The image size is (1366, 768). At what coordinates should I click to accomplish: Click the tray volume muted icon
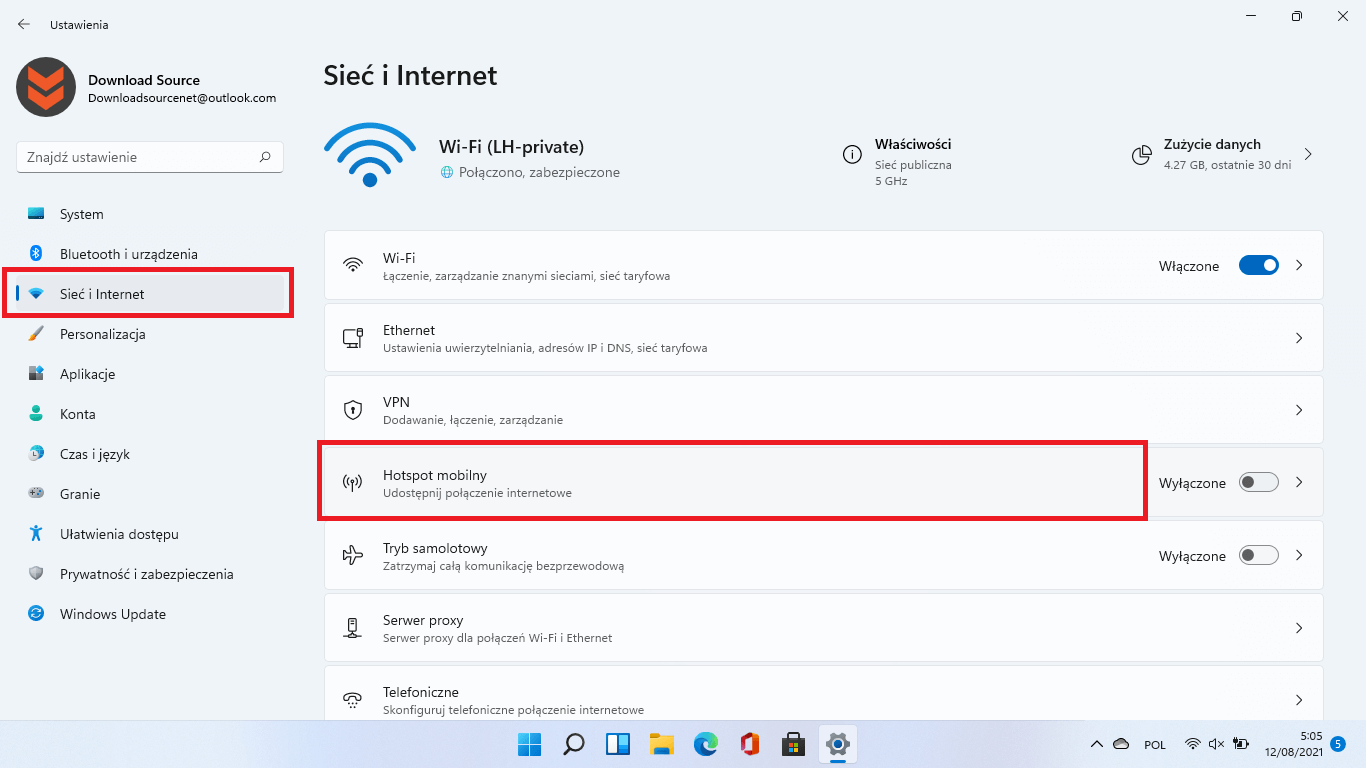[x=1217, y=744]
